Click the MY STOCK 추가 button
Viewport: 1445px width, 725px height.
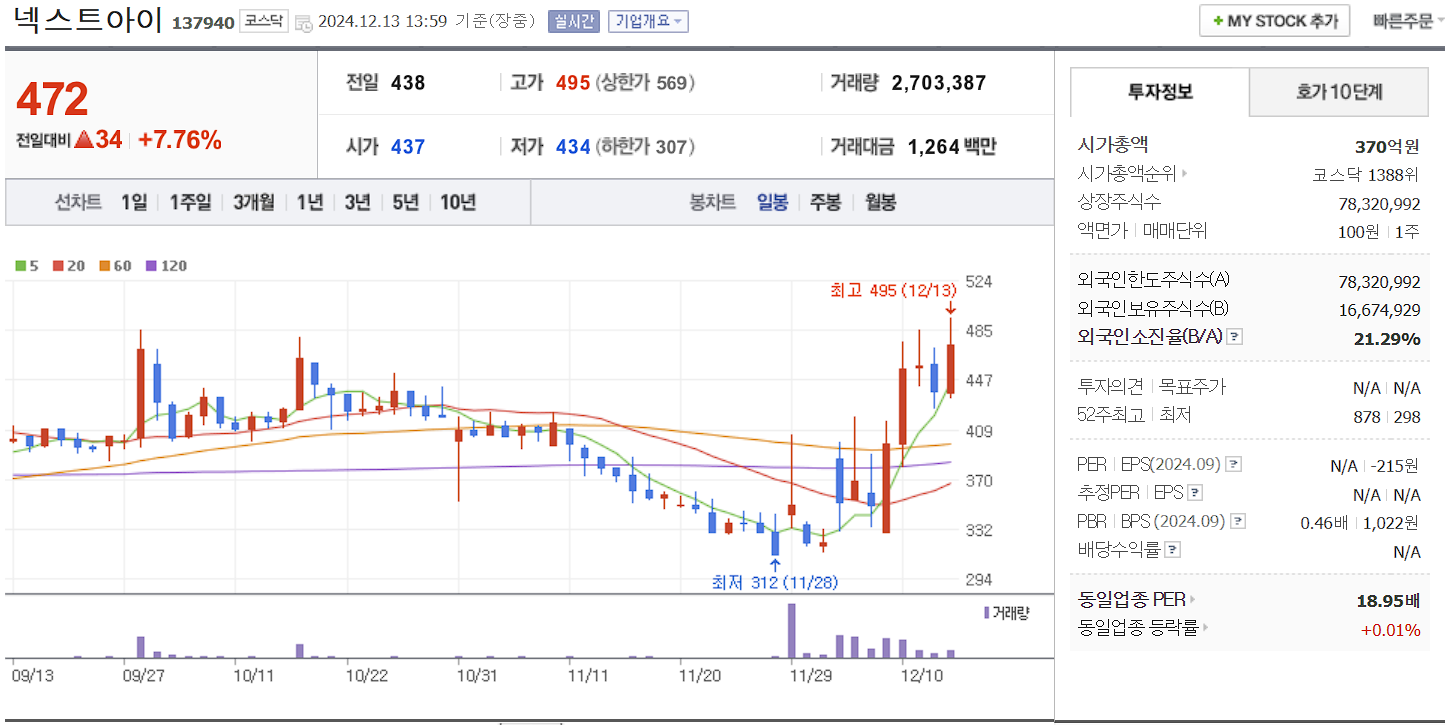pos(1273,19)
